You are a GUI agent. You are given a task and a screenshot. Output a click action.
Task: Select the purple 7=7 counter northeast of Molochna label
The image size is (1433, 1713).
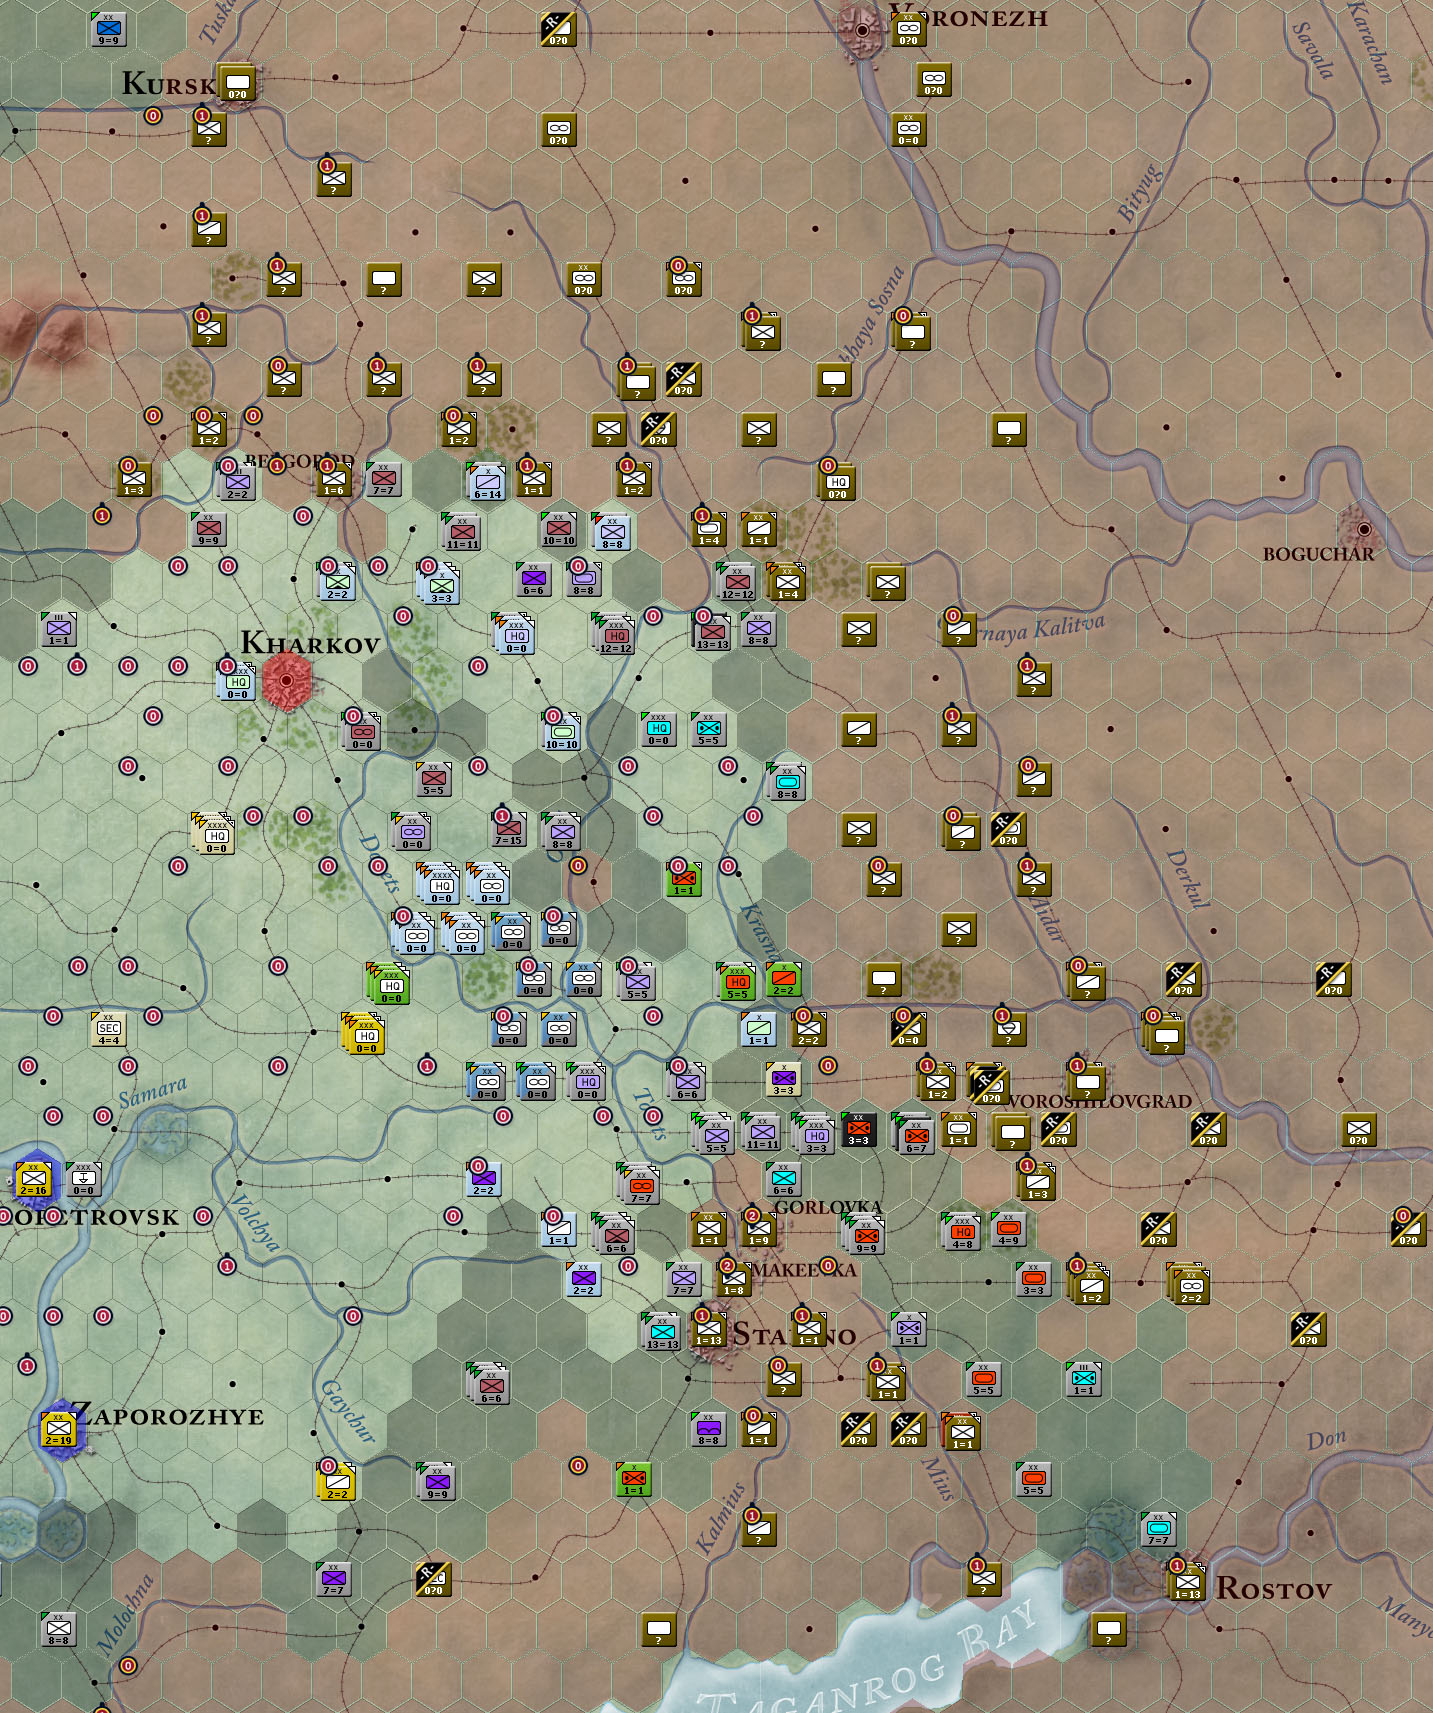click(334, 1580)
